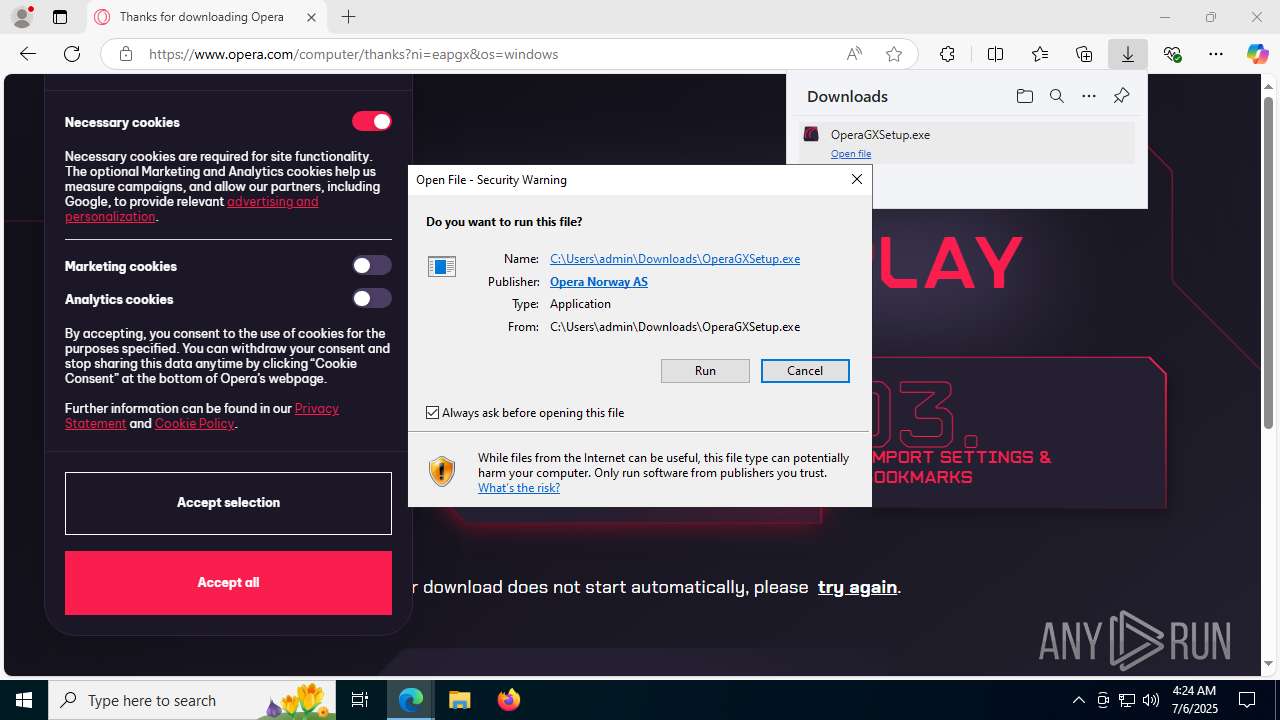
Task: Search downloads with magnifier icon
Action: (1056, 96)
